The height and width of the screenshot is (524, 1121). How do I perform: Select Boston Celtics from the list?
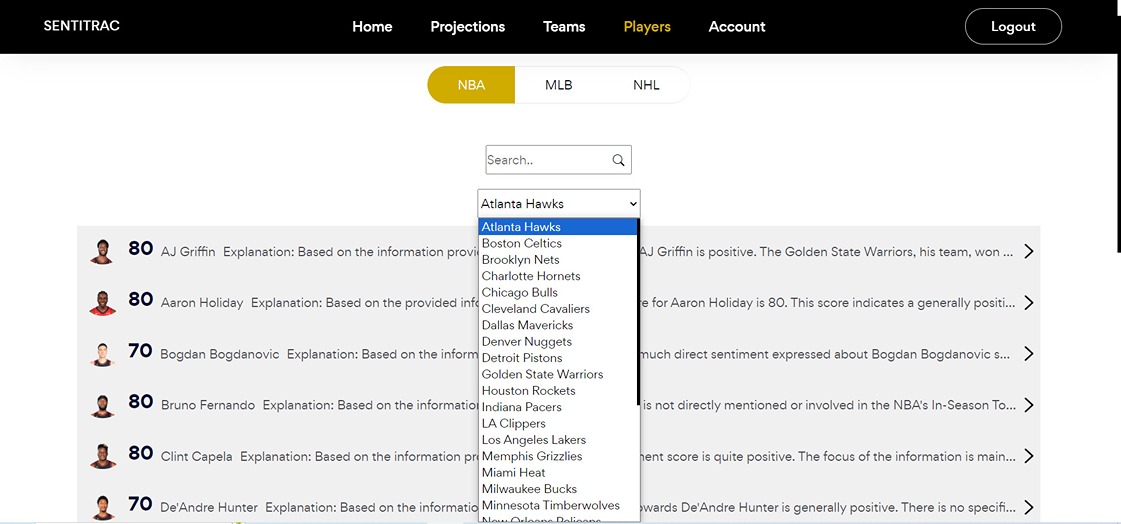(558, 243)
